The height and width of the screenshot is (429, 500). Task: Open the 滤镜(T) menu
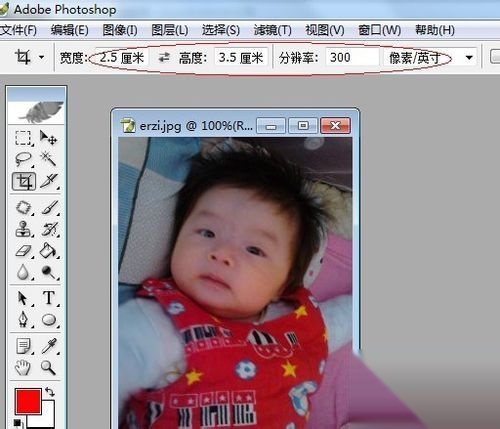(272, 30)
